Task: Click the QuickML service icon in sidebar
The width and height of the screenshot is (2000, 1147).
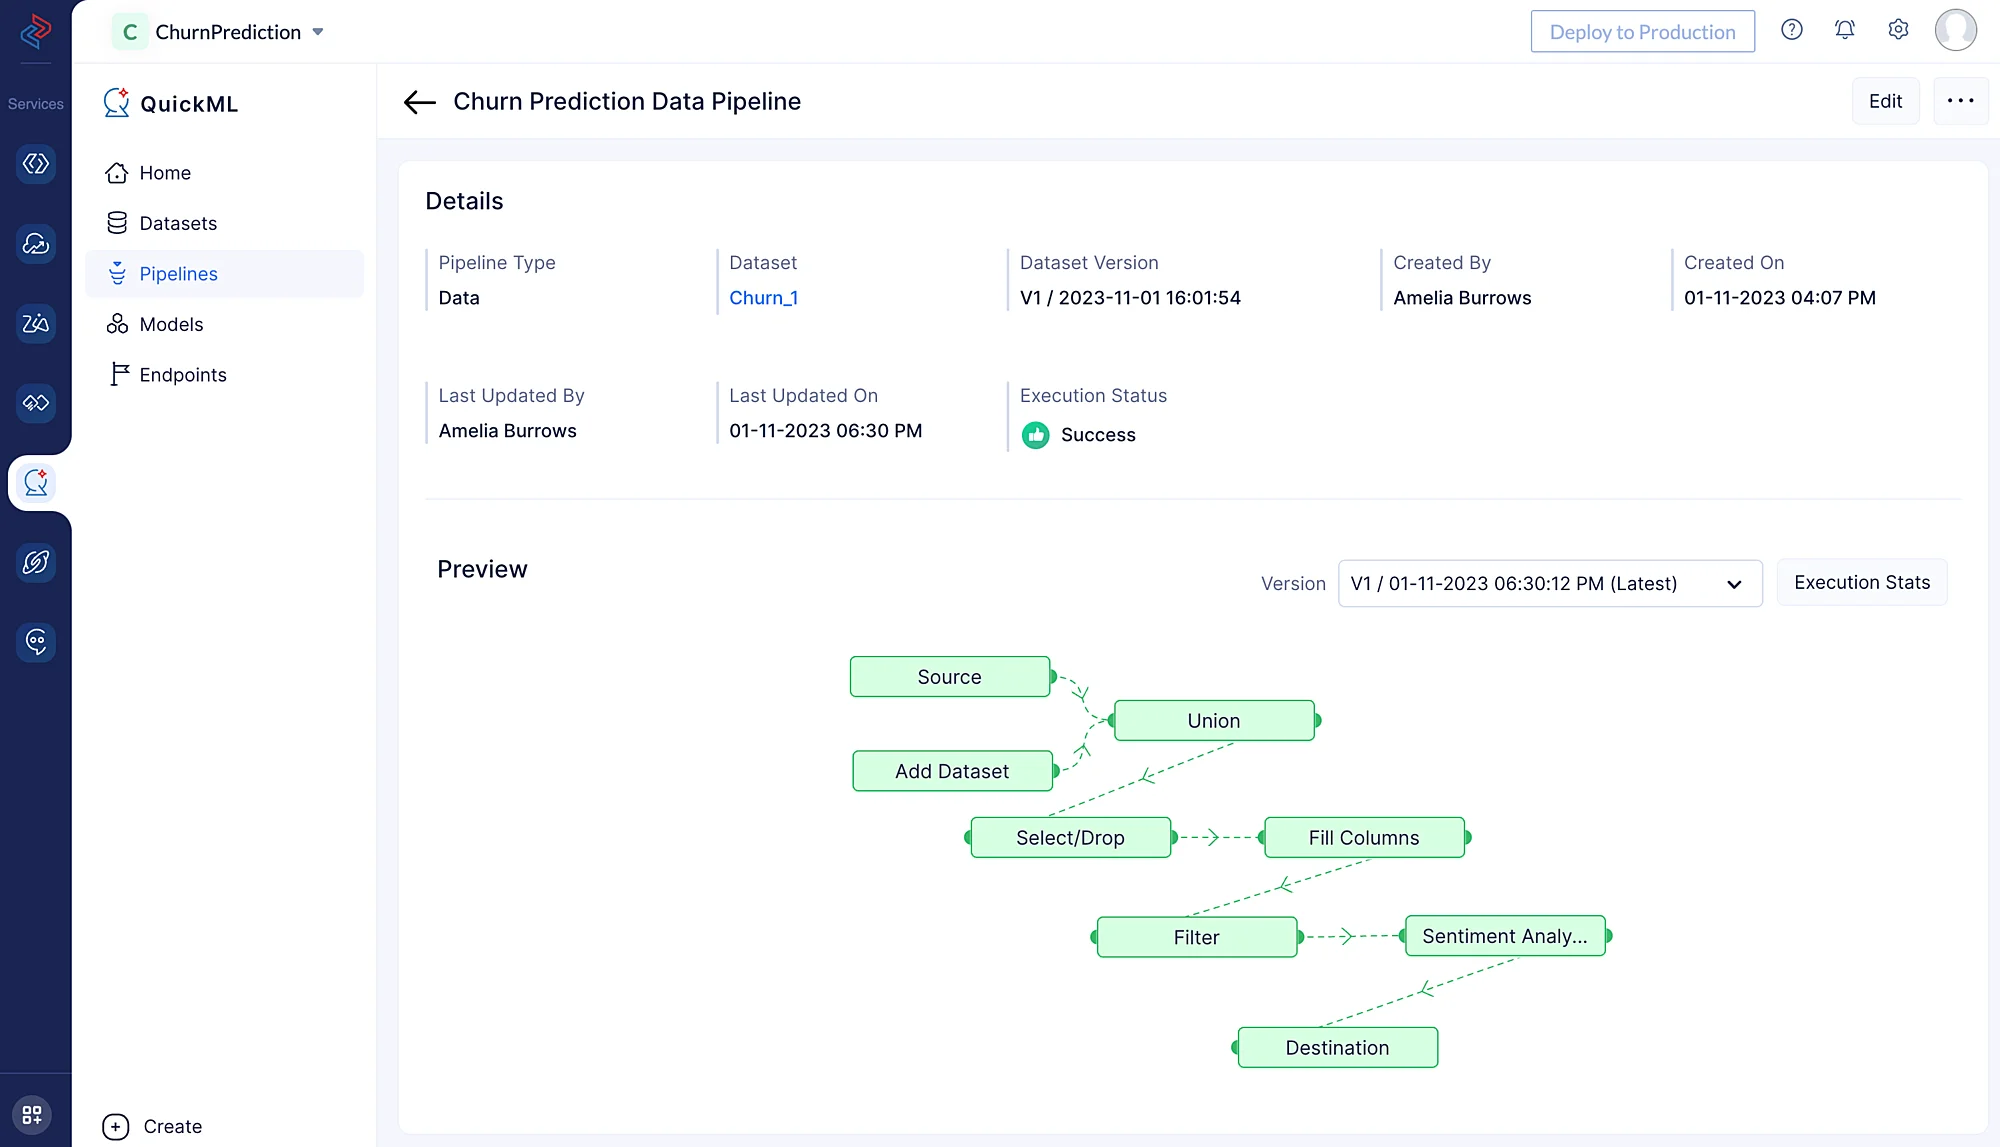Action: (36, 483)
